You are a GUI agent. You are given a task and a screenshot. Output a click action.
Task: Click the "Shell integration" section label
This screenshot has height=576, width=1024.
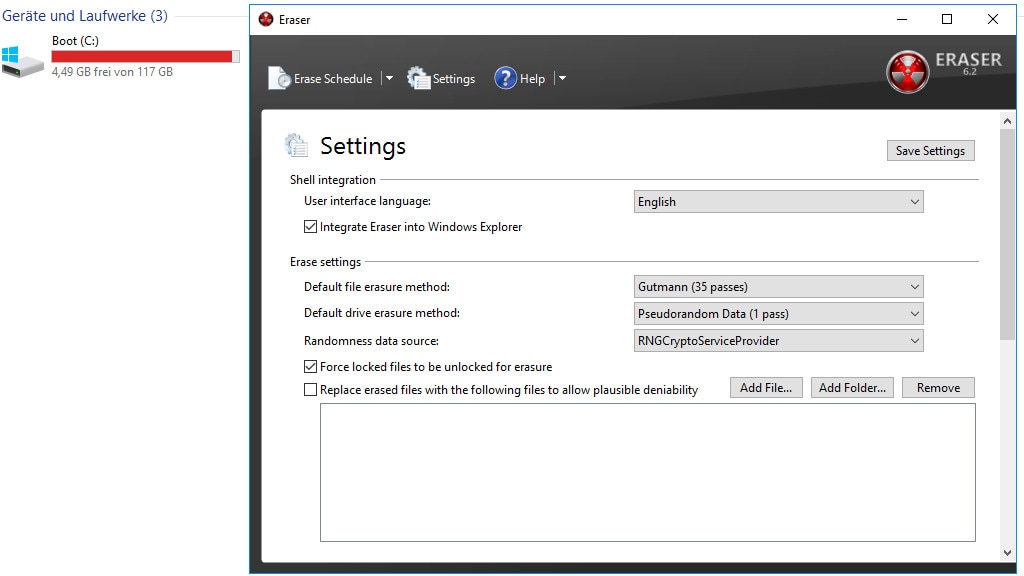pos(333,180)
